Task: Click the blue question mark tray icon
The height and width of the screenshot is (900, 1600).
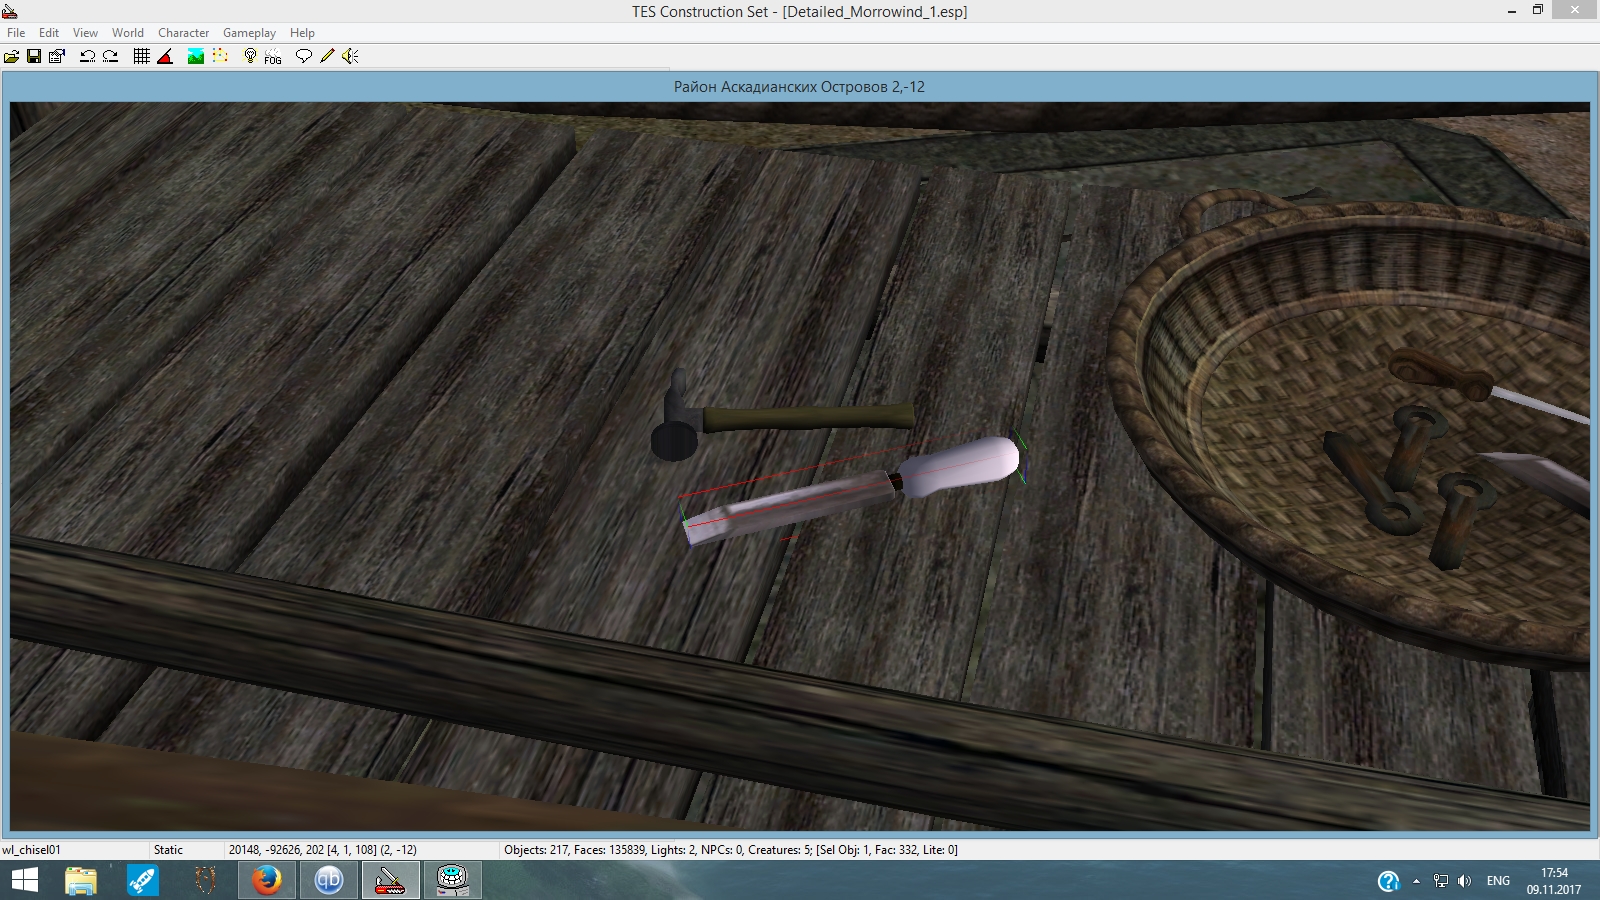Action: (x=1388, y=881)
